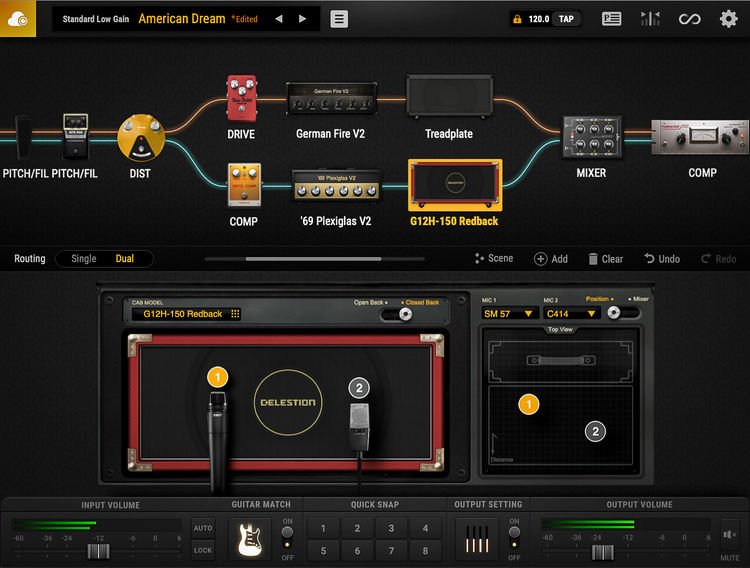Select the red DRIVE pedal
Viewport: 750px width, 568px height.
click(241, 98)
